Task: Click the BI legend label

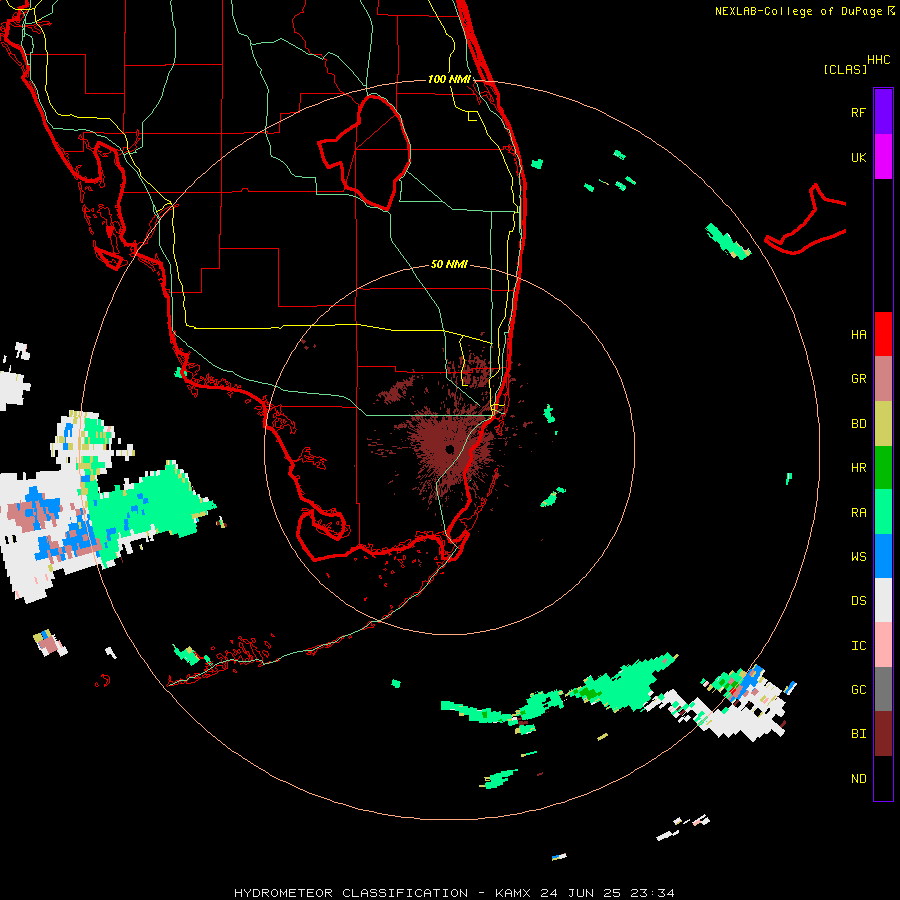Action: [858, 734]
